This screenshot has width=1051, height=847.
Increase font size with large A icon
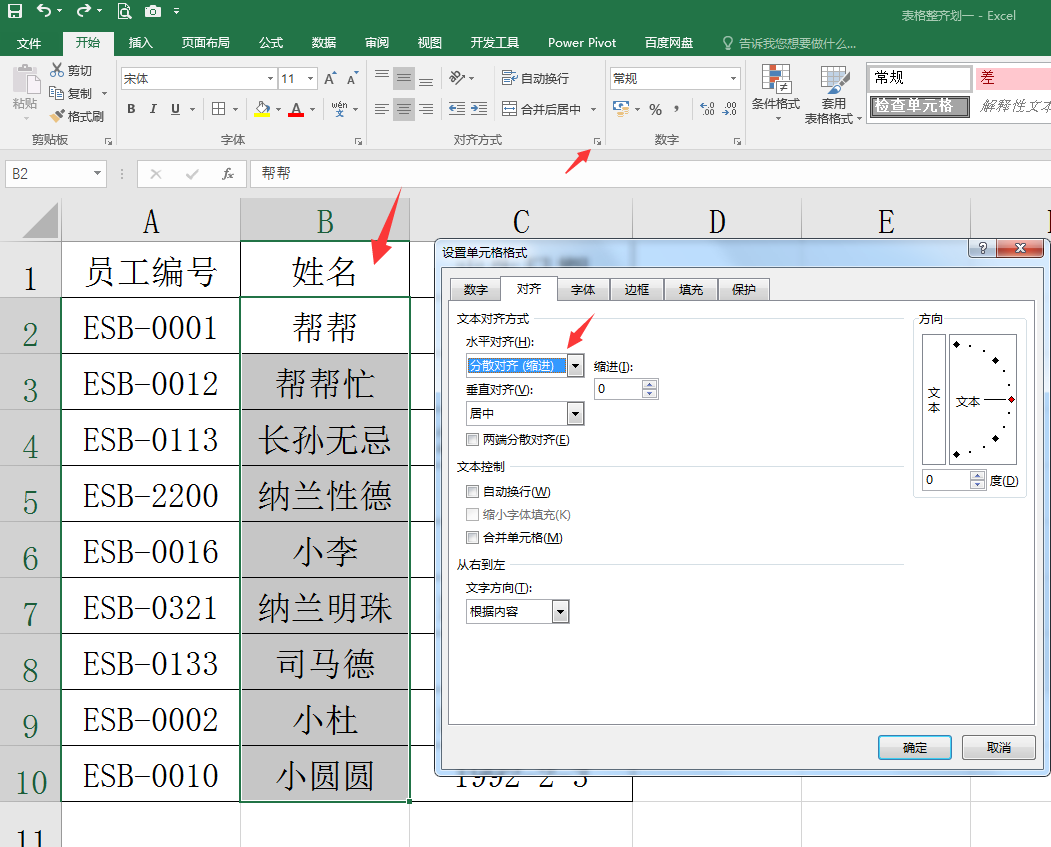tap(330, 78)
